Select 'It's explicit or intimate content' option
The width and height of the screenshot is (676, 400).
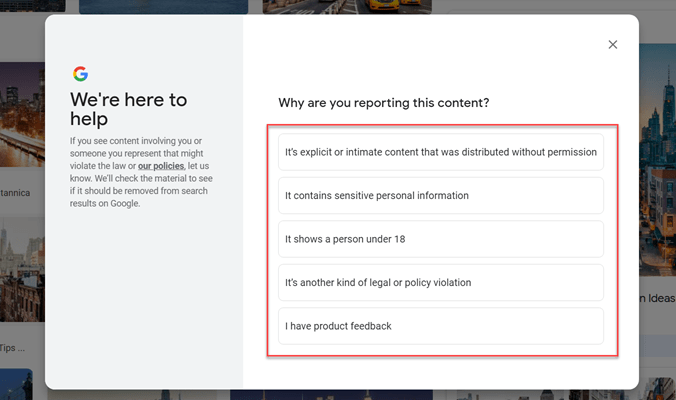coord(441,152)
